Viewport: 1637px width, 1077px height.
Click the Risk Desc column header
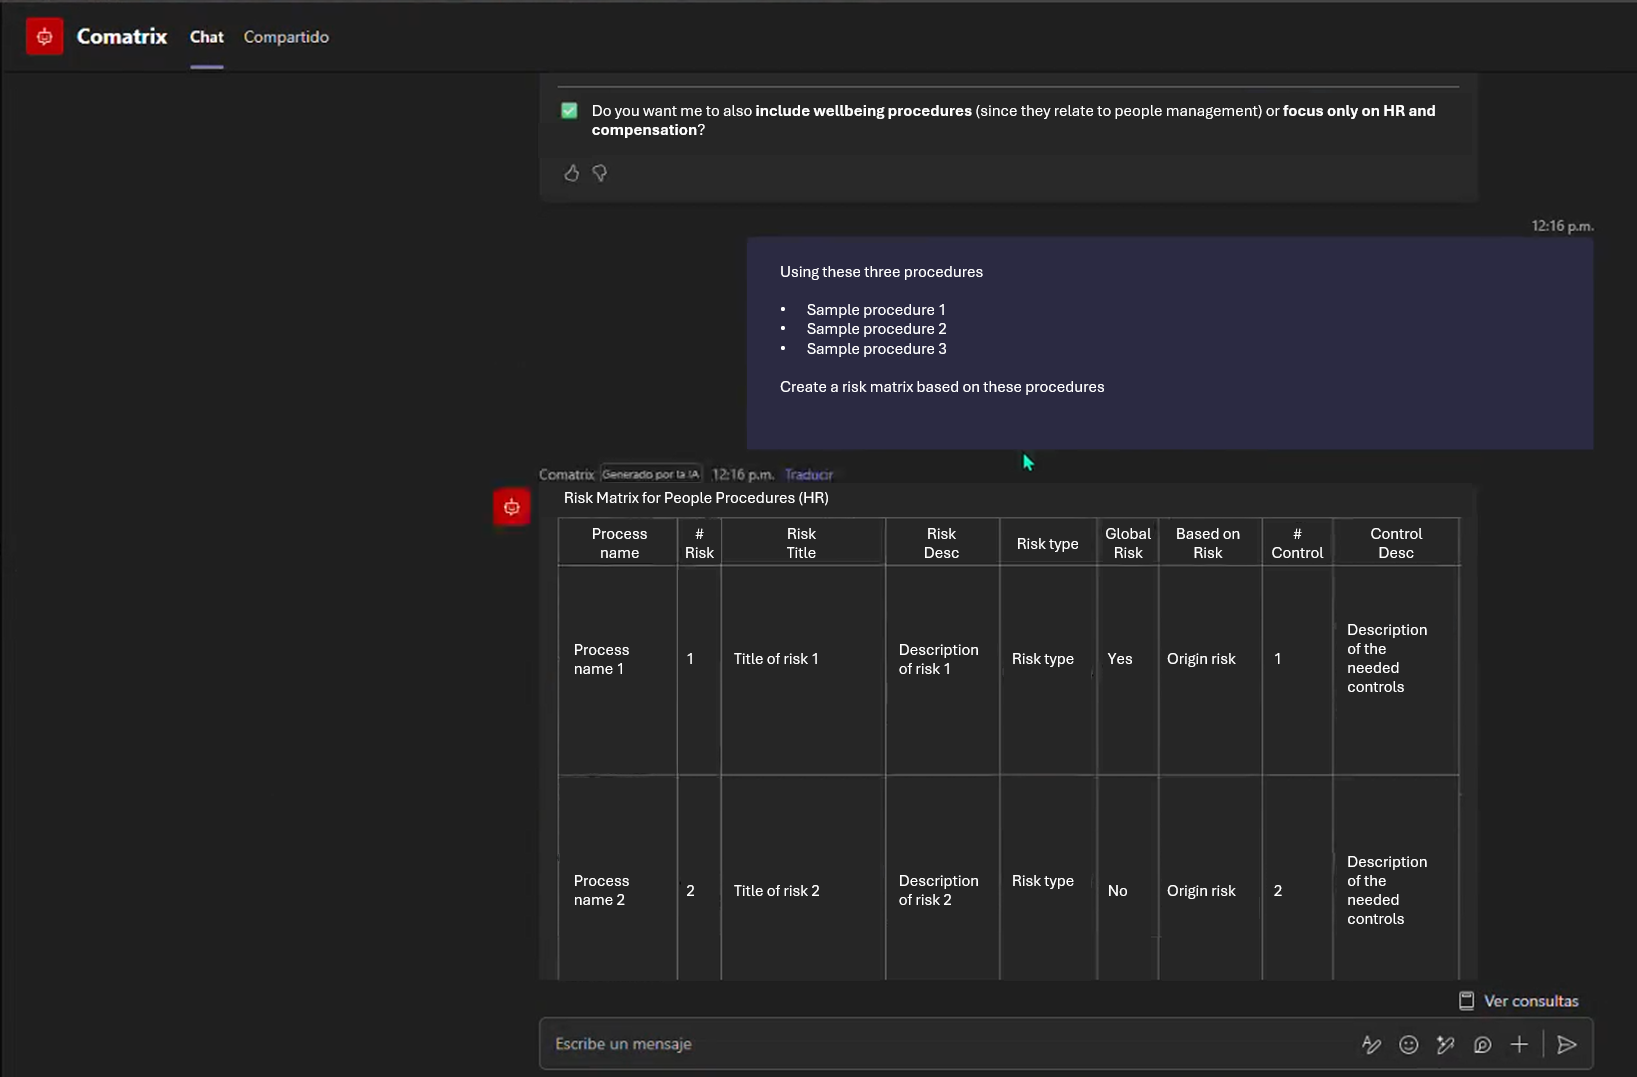pos(941,543)
